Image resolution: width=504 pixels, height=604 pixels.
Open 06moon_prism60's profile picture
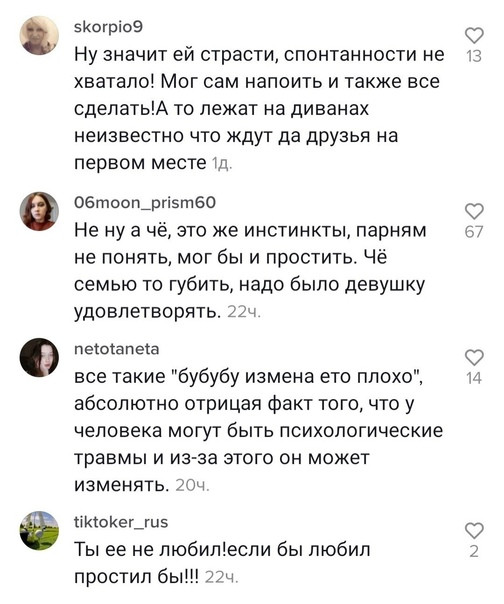(39, 211)
